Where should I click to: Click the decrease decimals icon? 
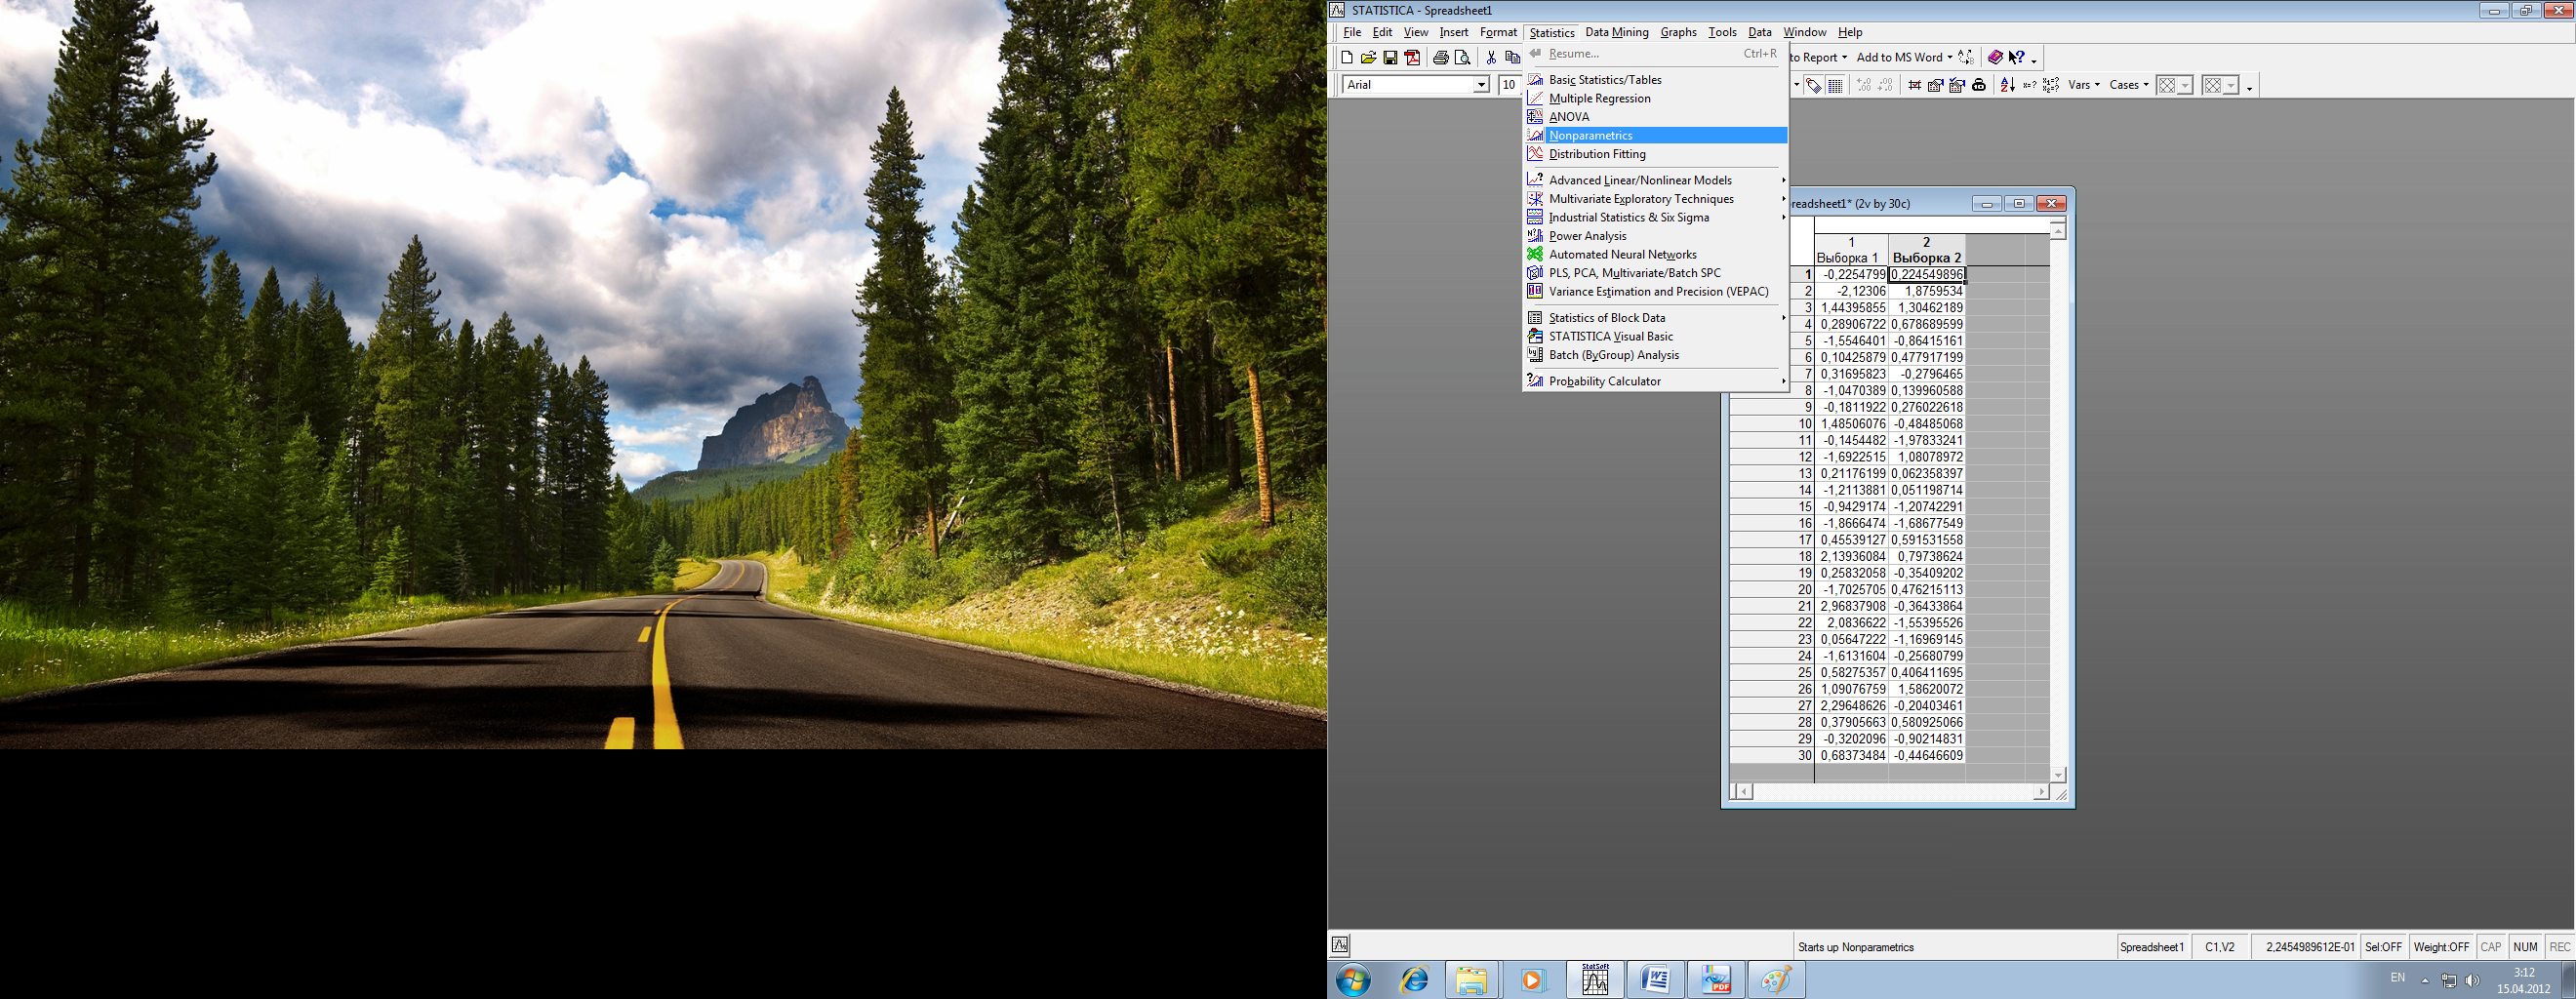1886,86
